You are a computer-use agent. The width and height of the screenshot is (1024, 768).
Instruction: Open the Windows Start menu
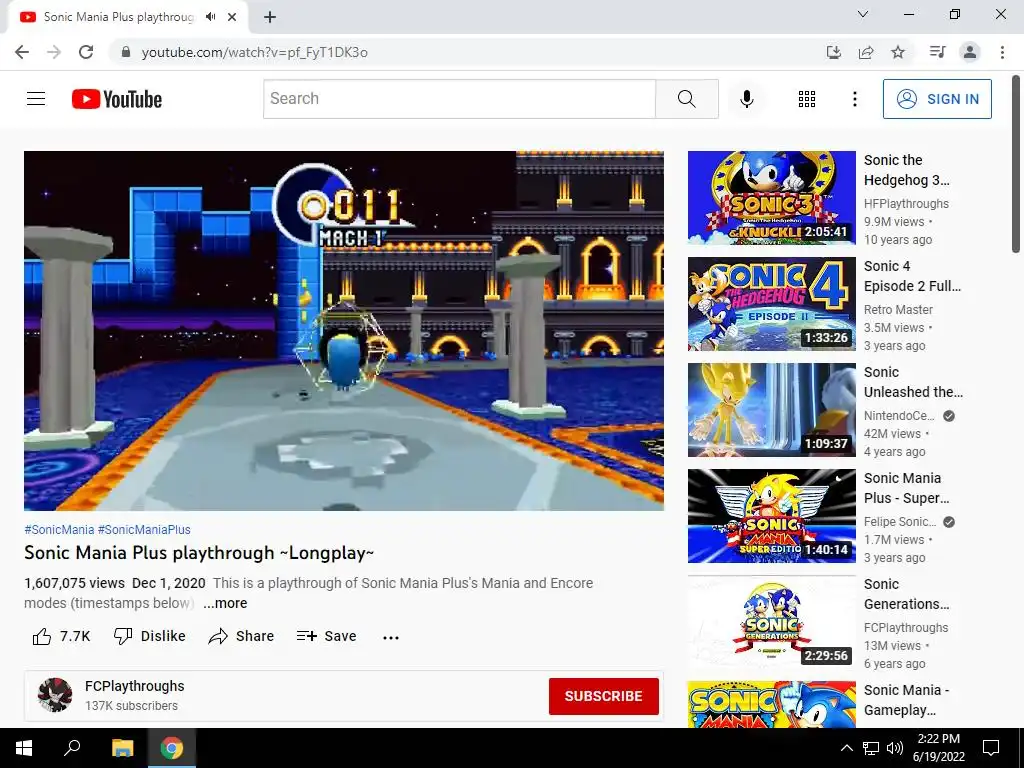coord(24,748)
